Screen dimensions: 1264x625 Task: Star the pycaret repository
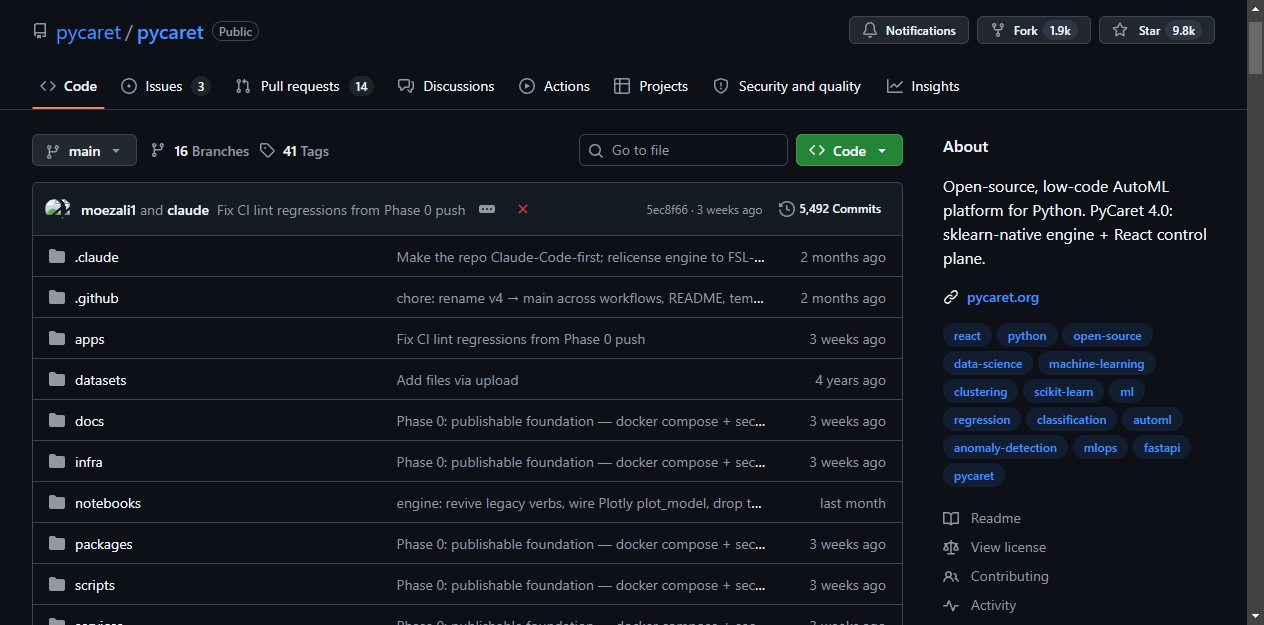[x=1157, y=31]
